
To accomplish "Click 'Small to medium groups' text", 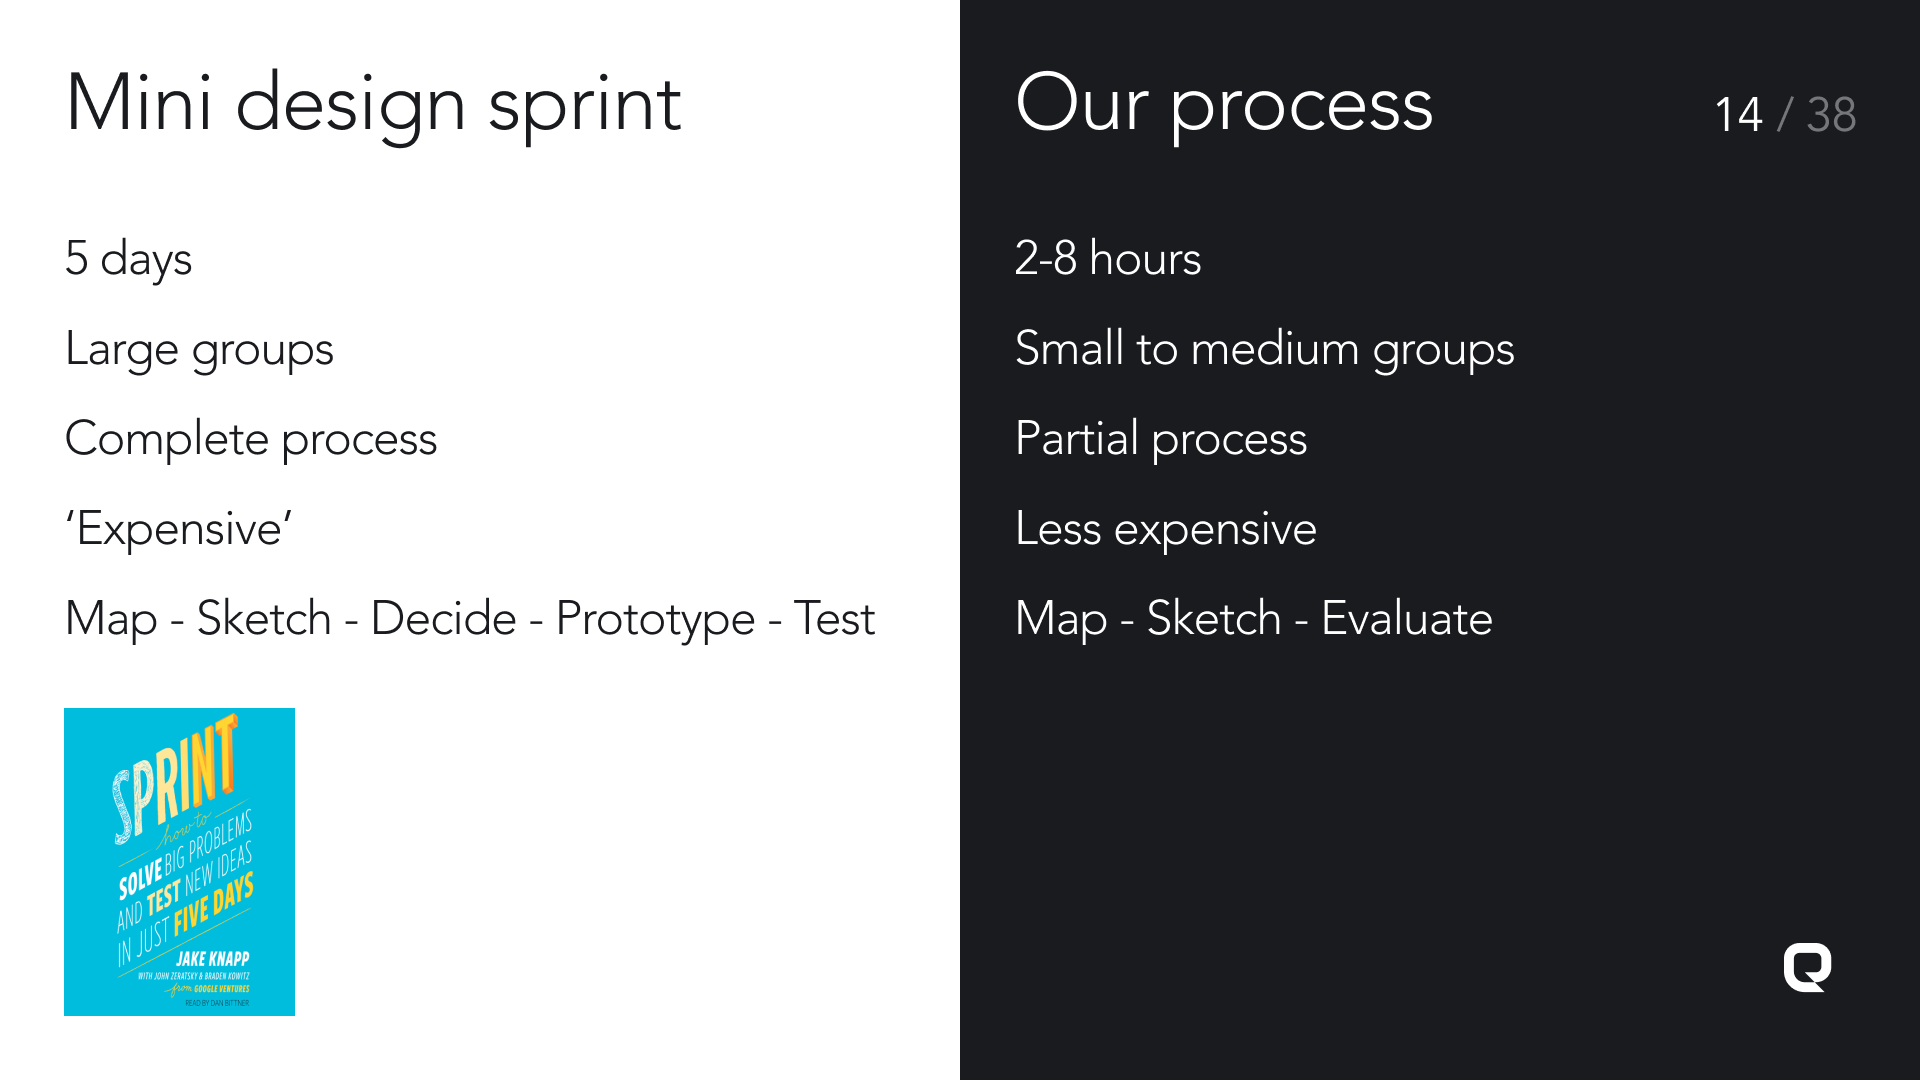I will 1264,349.
